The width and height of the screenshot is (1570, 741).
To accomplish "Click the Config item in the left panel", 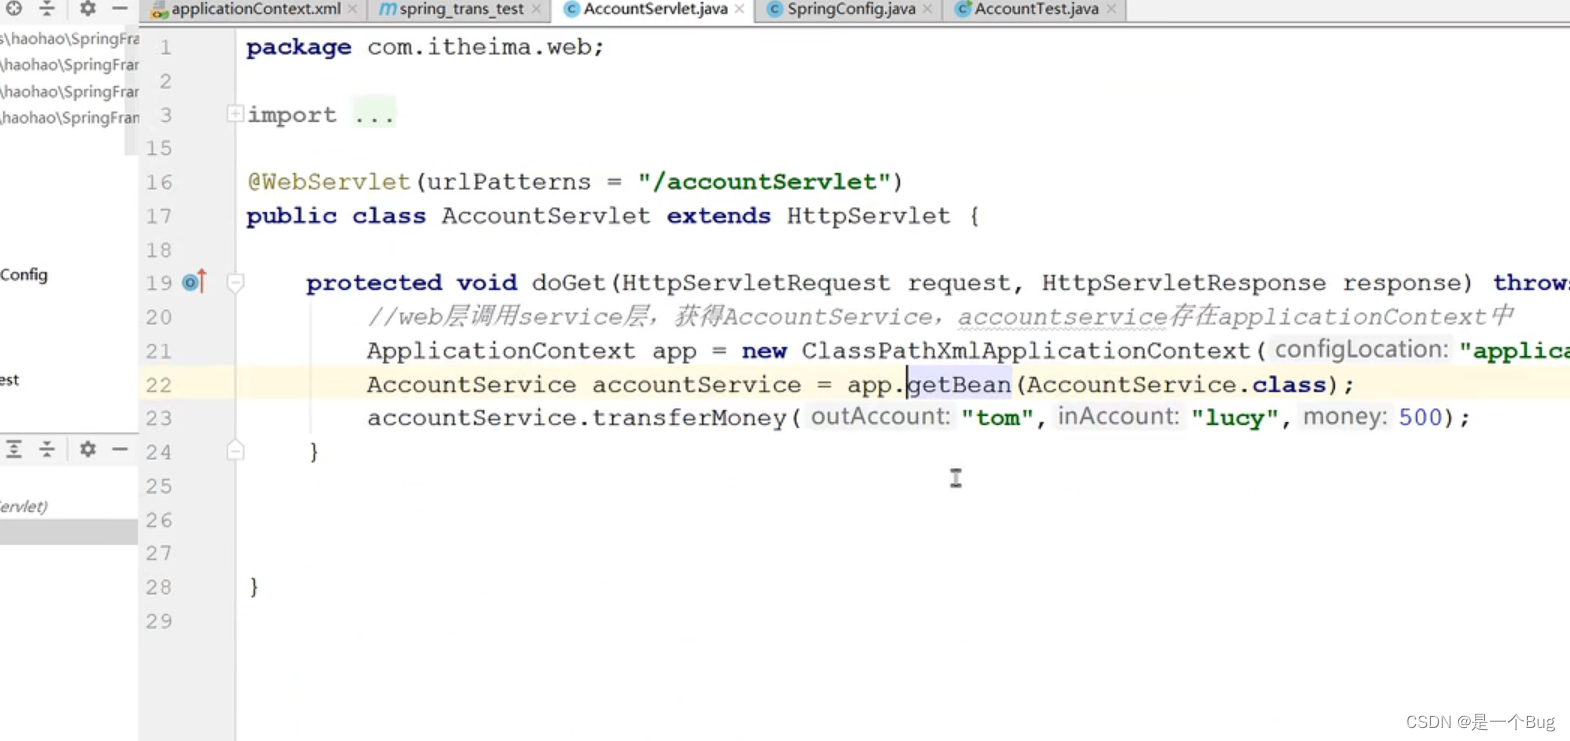I will tap(24, 274).
